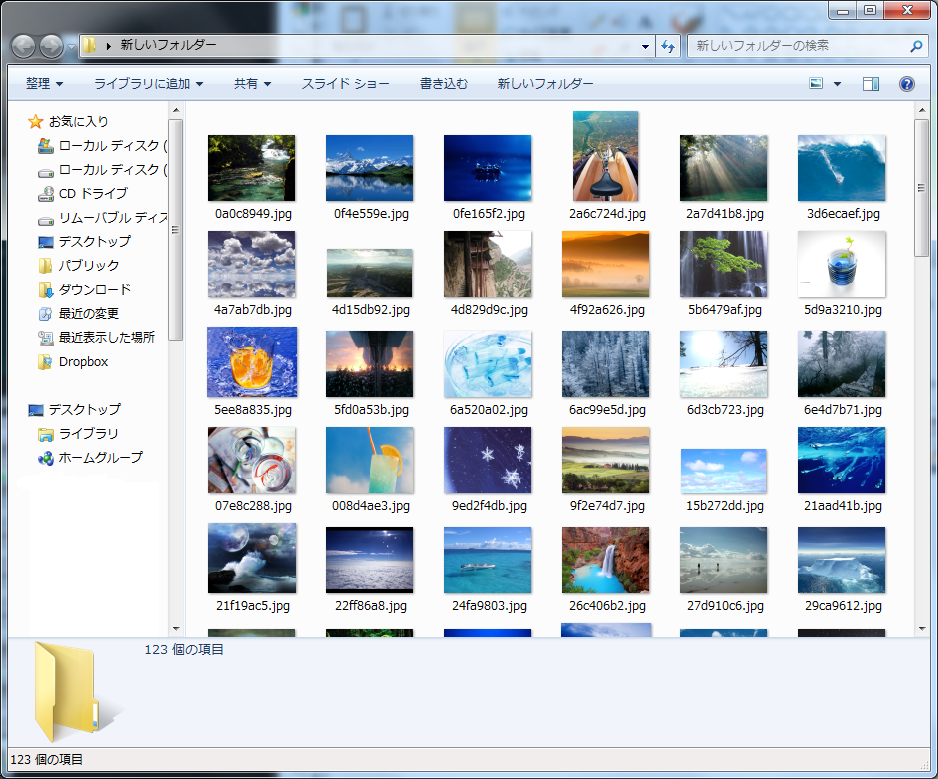Click file name 5b6479af.jpg
The height and width of the screenshot is (779, 938).
[x=724, y=310]
